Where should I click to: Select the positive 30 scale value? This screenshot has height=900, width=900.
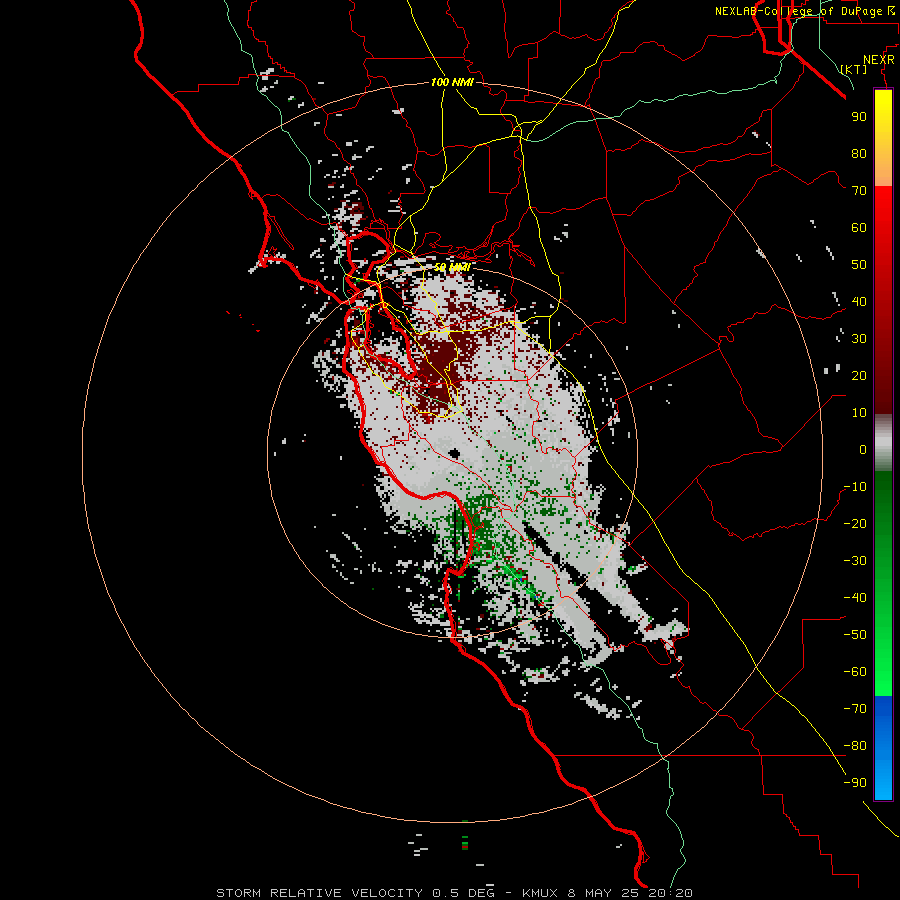[859, 339]
